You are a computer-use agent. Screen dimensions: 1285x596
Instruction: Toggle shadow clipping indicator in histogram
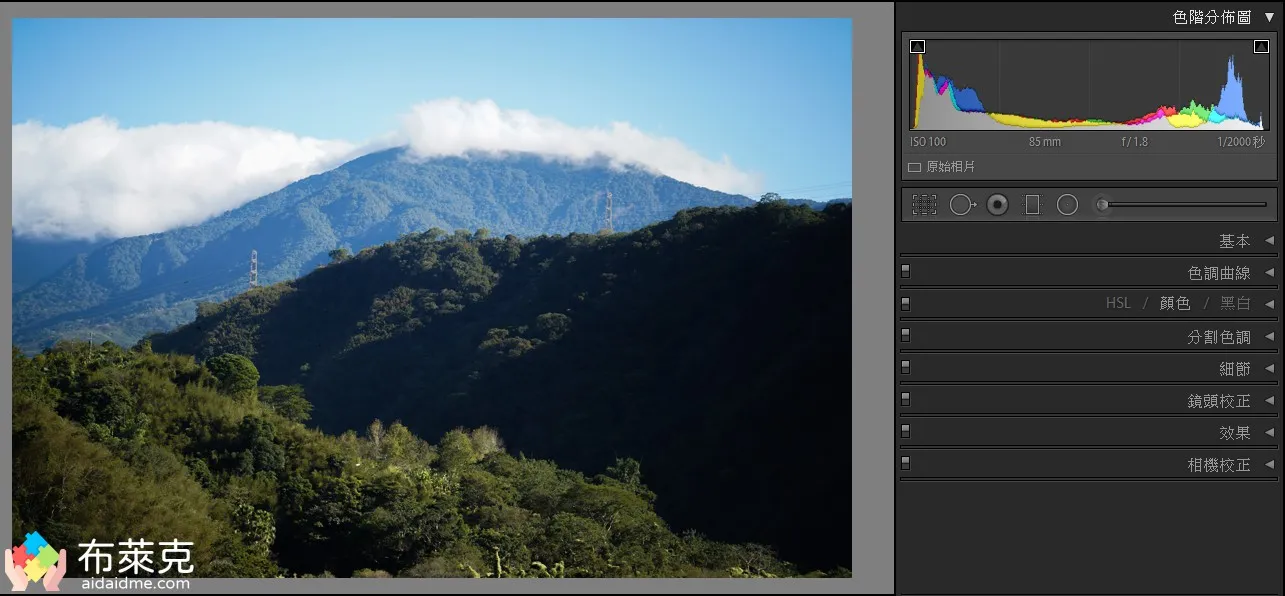(918, 46)
